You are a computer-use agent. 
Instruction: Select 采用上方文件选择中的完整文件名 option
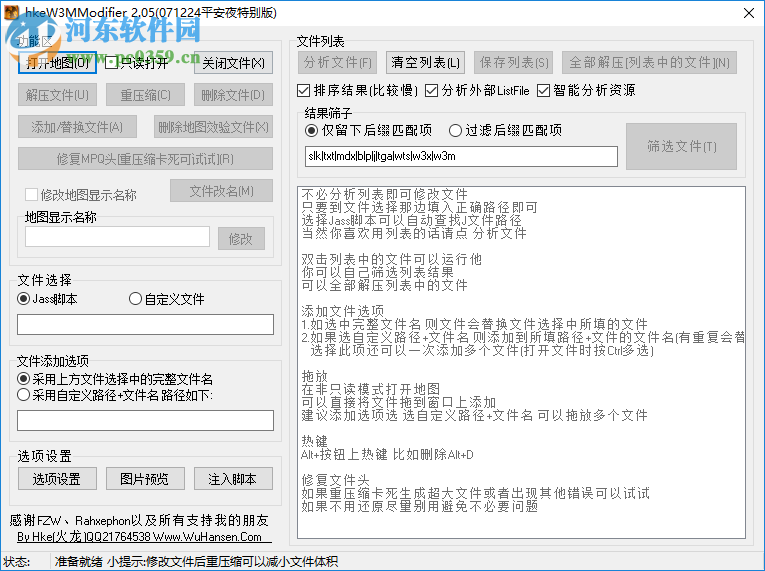[x=115, y=379]
